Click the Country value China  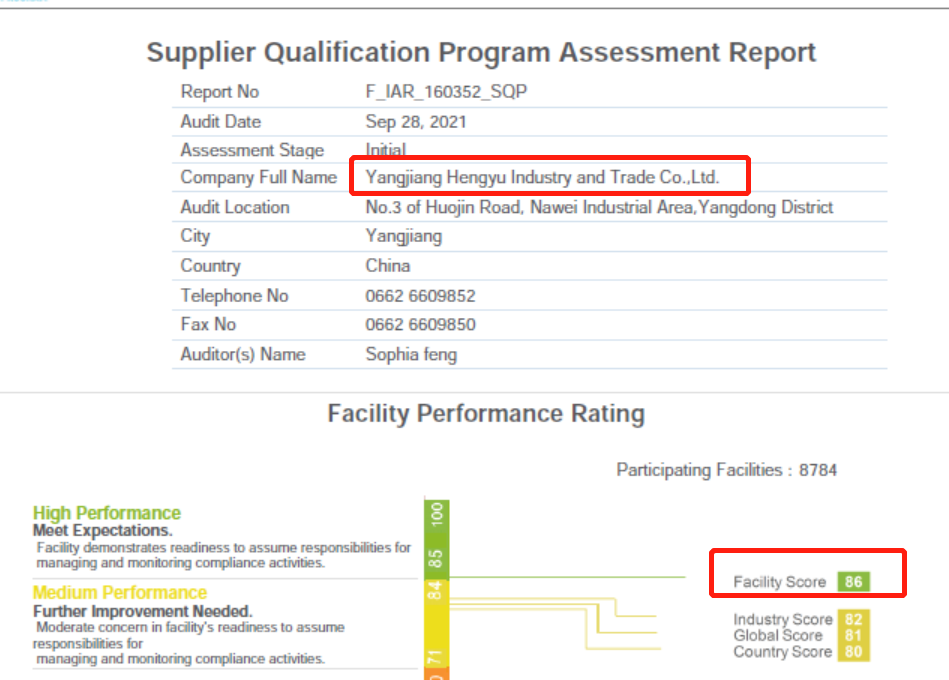(388, 266)
